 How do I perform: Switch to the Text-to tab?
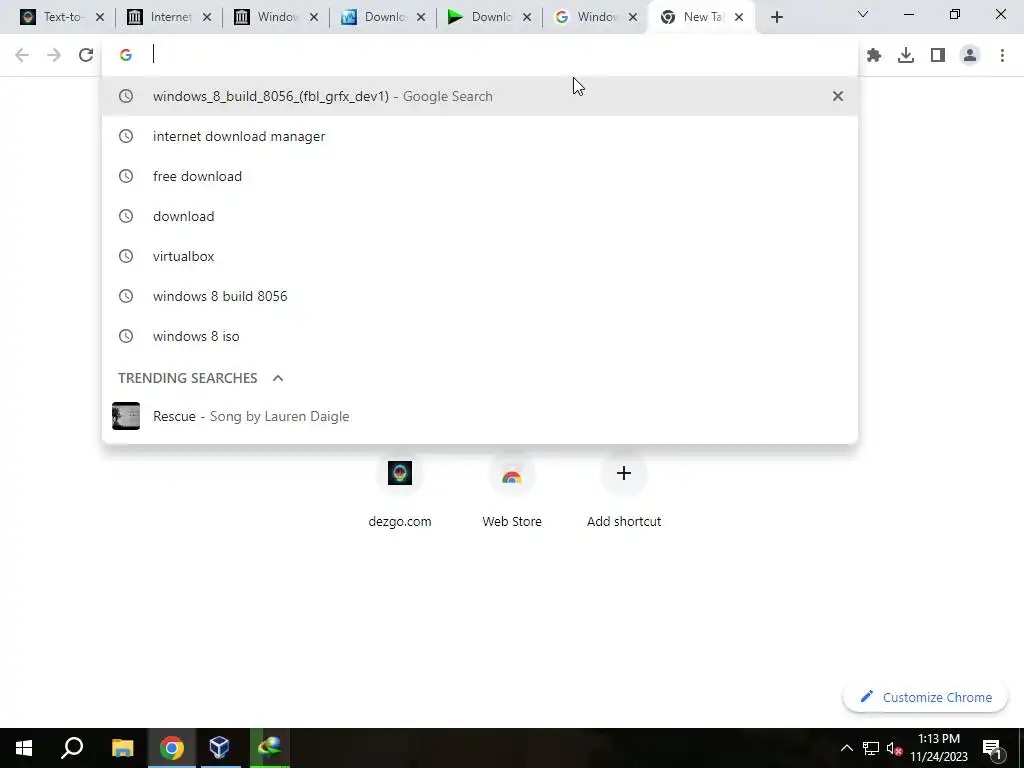(52, 17)
